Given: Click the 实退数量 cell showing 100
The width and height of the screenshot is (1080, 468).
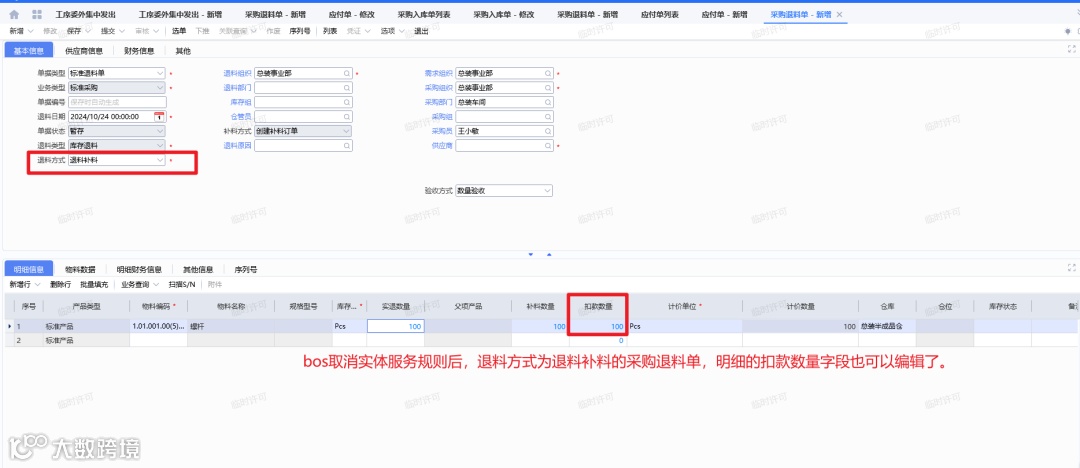Looking at the screenshot, I should point(395,327).
